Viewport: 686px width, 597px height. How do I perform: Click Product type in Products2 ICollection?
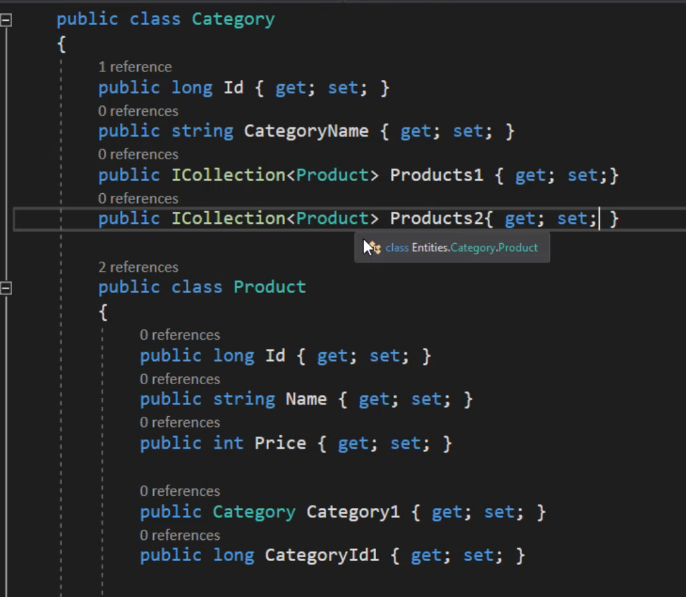click(x=332, y=218)
